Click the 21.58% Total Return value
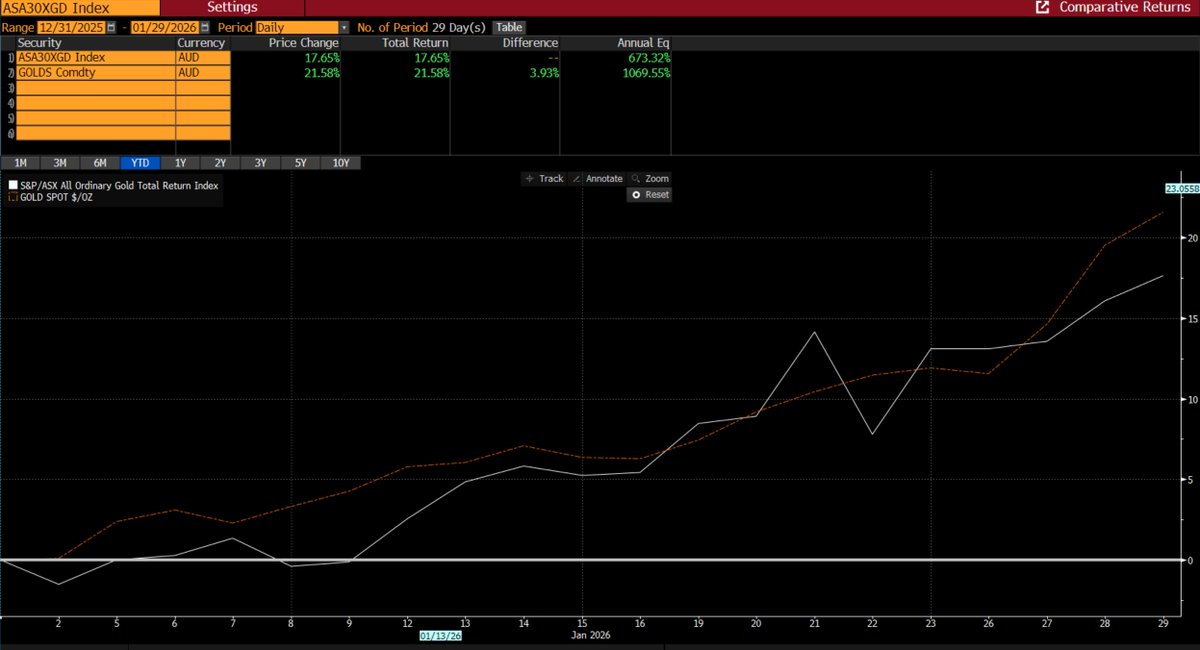 click(430, 73)
